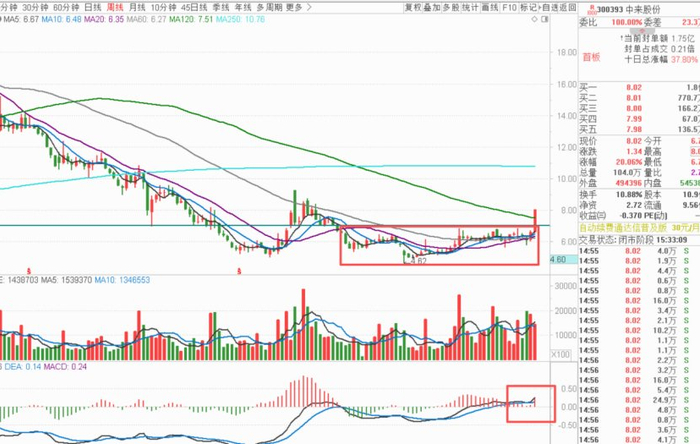Click the volume MA10: 1346553 label
Viewport: 700px width, 444px height.
[x=122, y=280]
